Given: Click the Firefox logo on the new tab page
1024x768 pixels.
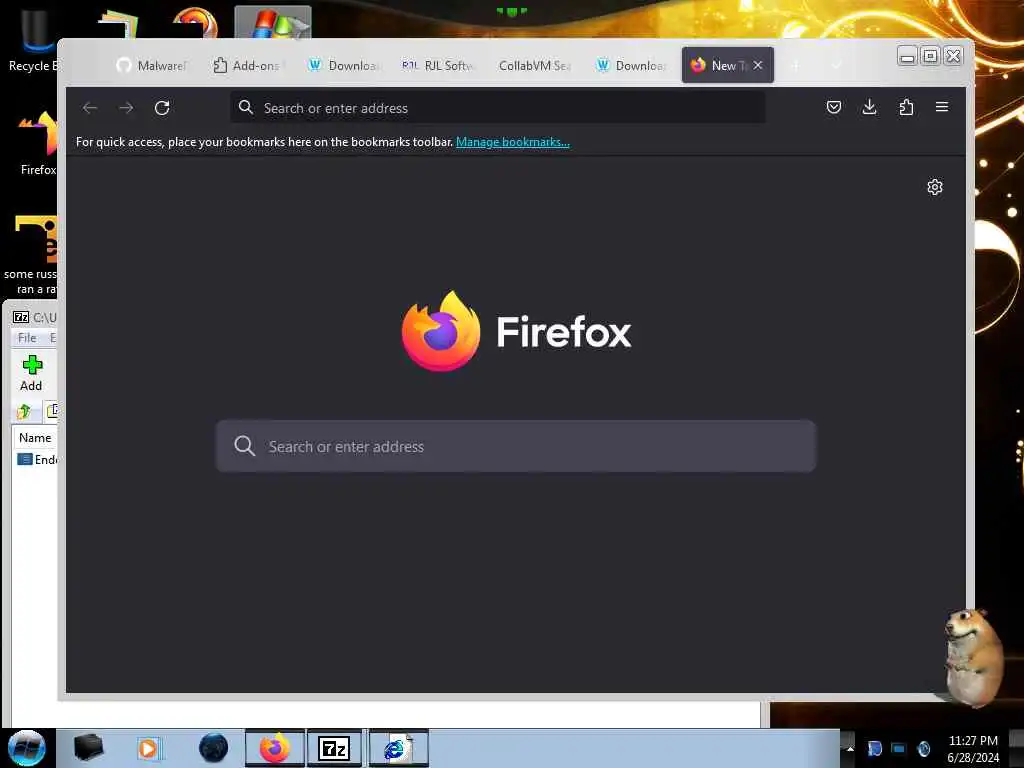Looking at the screenshot, I should pos(441,331).
